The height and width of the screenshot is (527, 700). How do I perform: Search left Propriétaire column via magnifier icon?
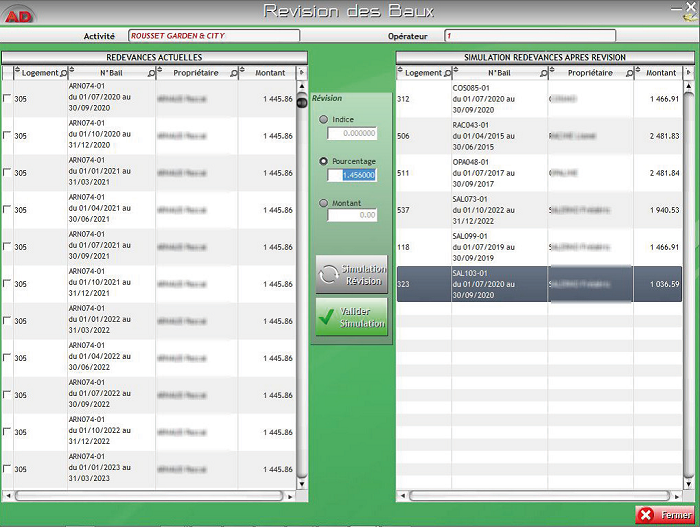click(x=235, y=73)
